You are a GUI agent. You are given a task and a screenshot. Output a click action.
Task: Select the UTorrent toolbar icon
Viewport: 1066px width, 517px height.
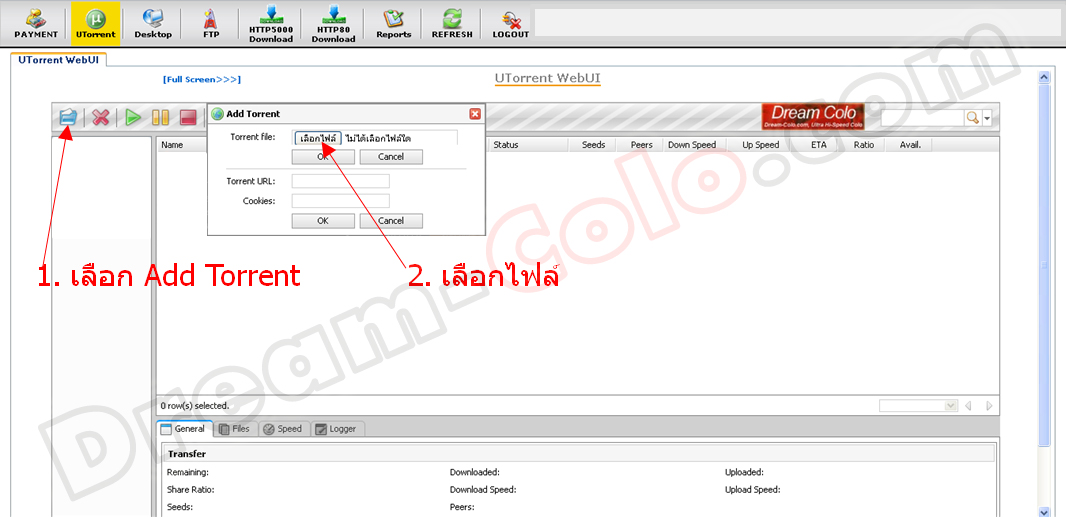96,23
